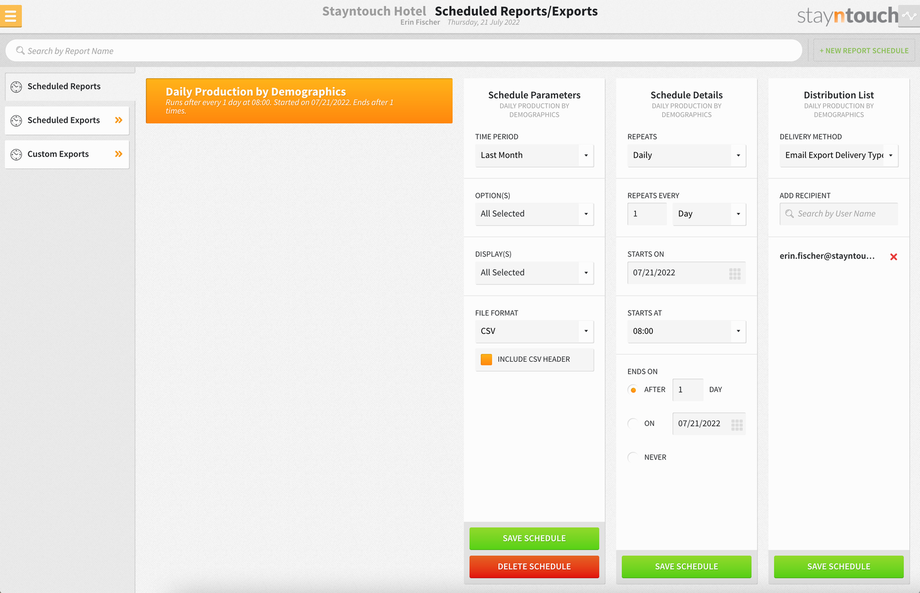Click the Starts On date field
Image resolution: width=920 pixels, height=593 pixels.
[686, 273]
